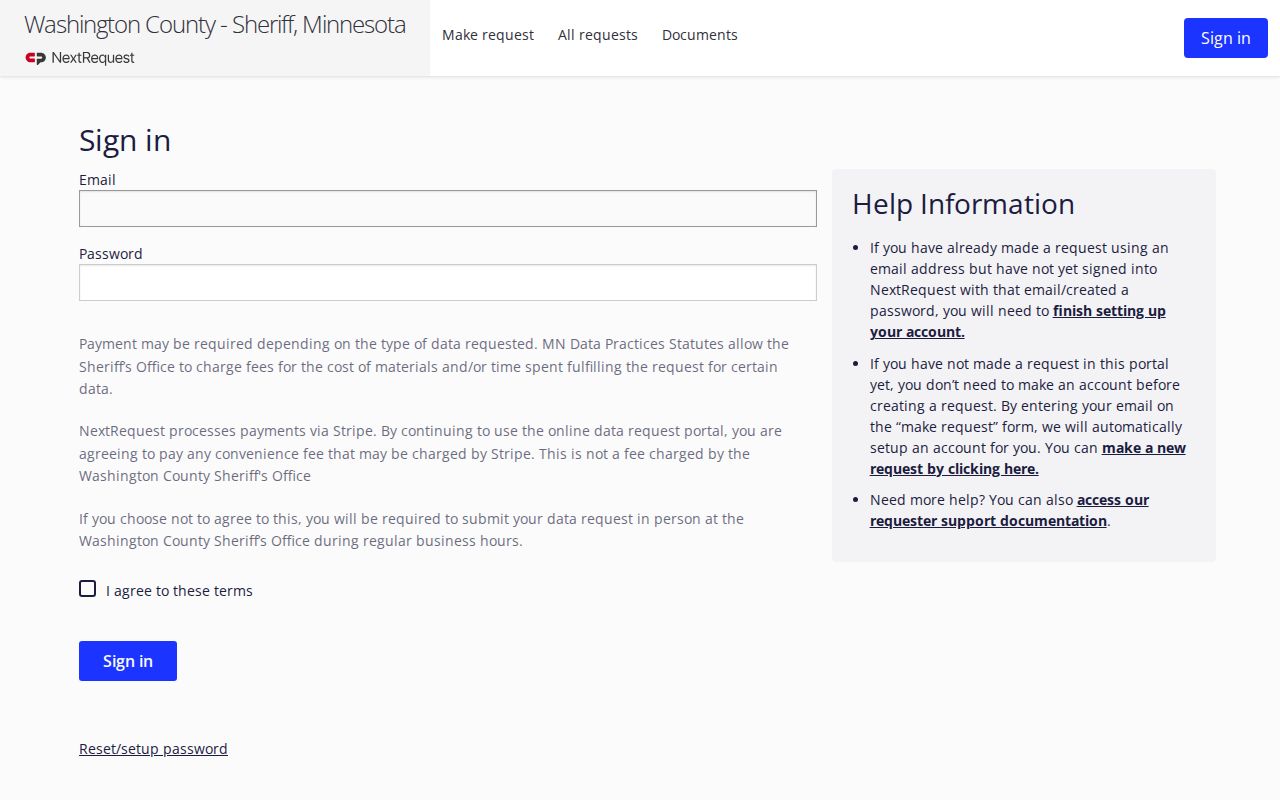The height and width of the screenshot is (800, 1280).
Task: Open the Reset/setup password link
Action: coord(153,749)
